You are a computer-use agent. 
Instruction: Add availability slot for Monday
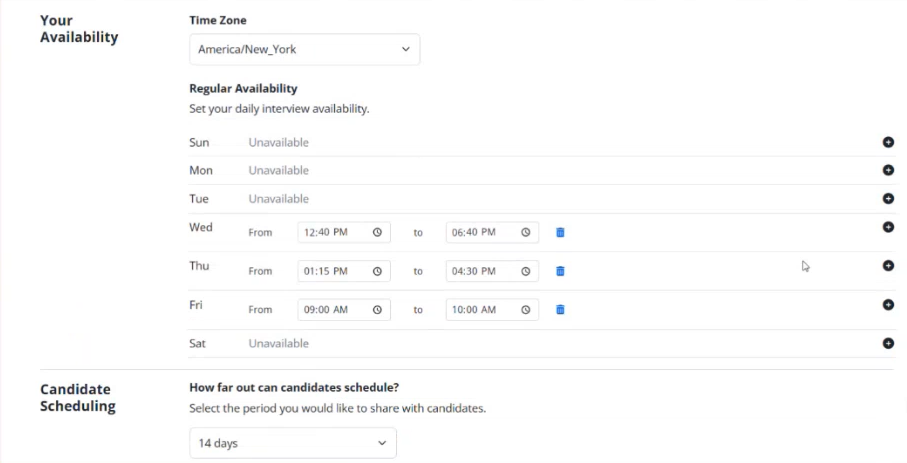888,170
